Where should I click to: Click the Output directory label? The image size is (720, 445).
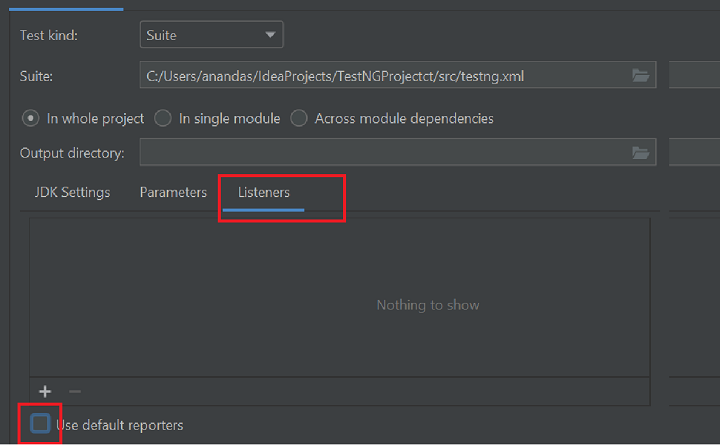pos(72,152)
